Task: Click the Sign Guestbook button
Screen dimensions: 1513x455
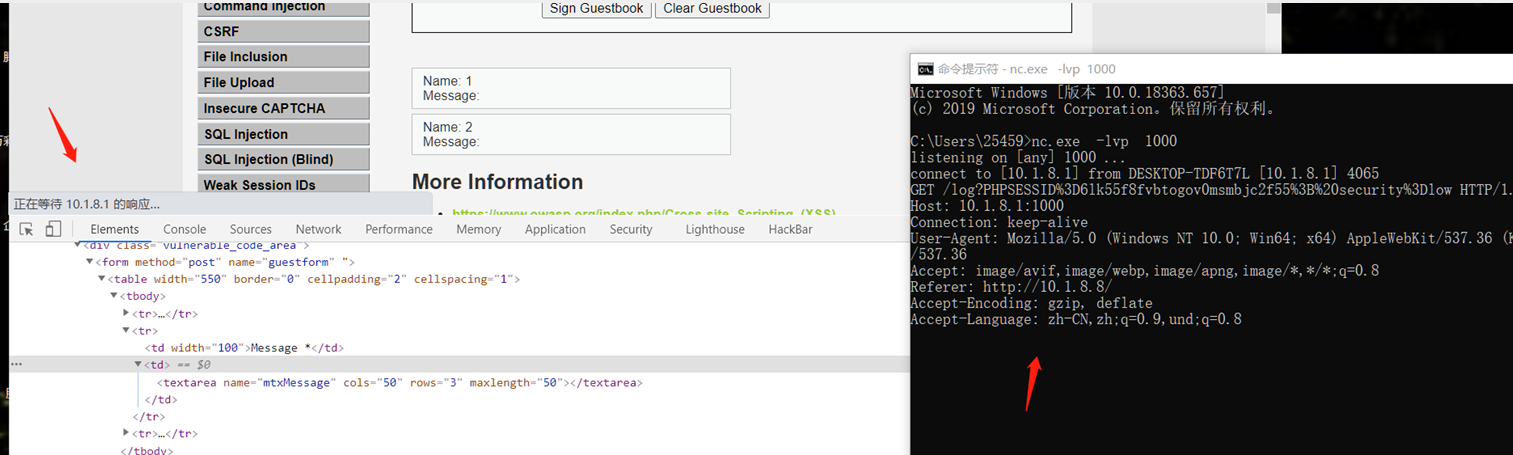Action: coord(596,8)
